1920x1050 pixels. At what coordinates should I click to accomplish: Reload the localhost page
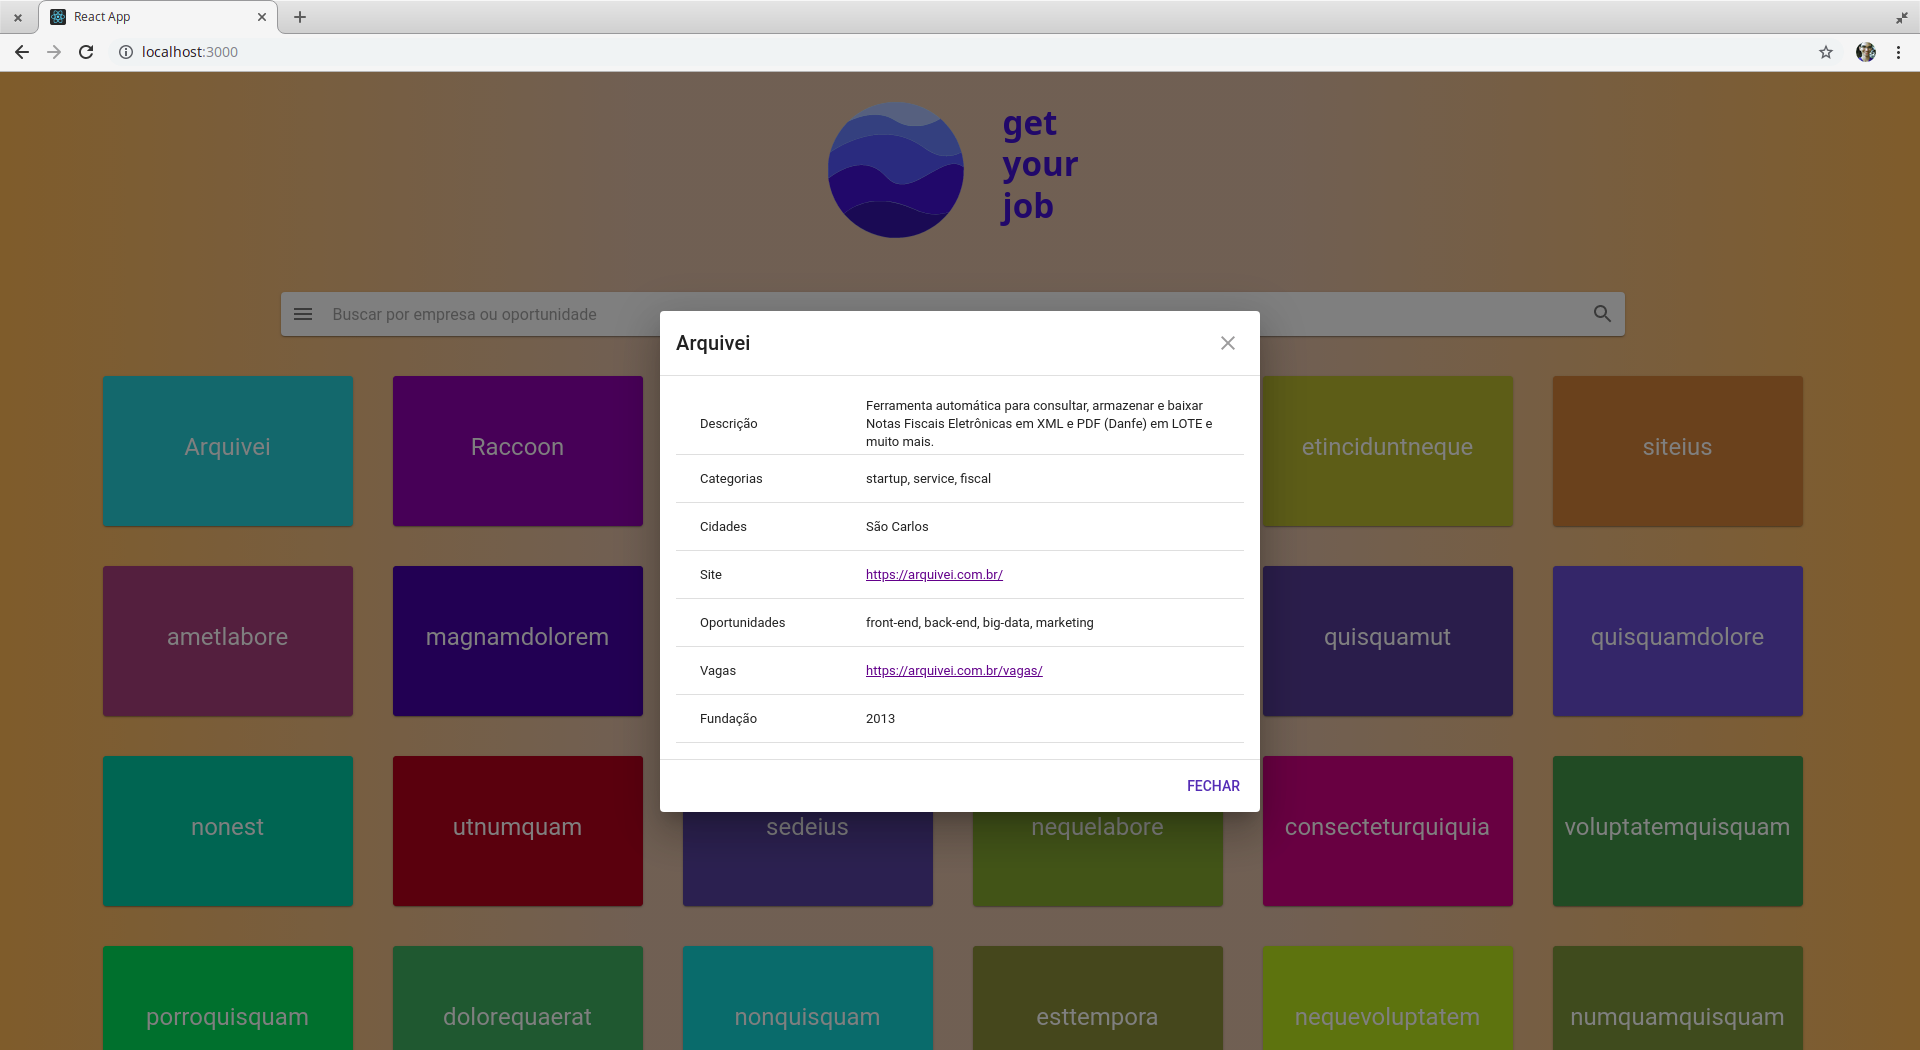click(86, 52)
